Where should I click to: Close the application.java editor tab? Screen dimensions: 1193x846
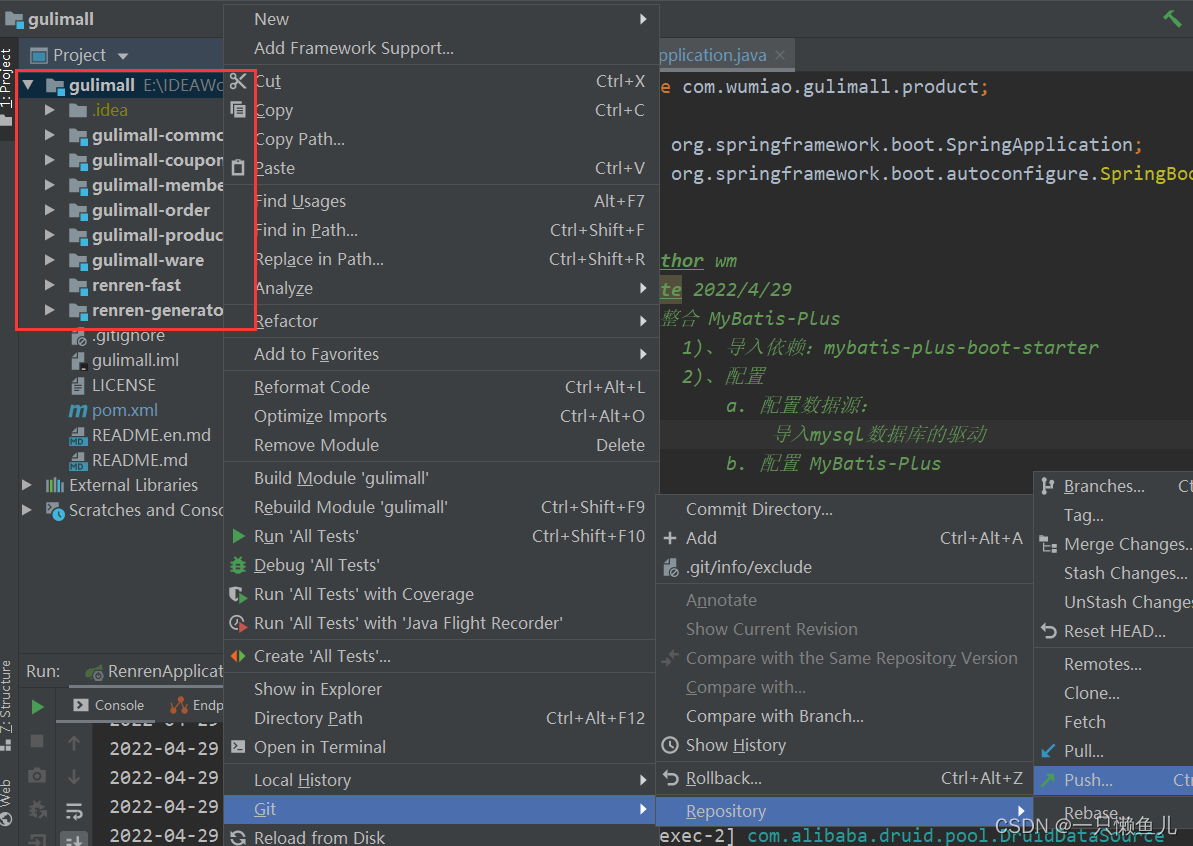[x=780, y=55]
